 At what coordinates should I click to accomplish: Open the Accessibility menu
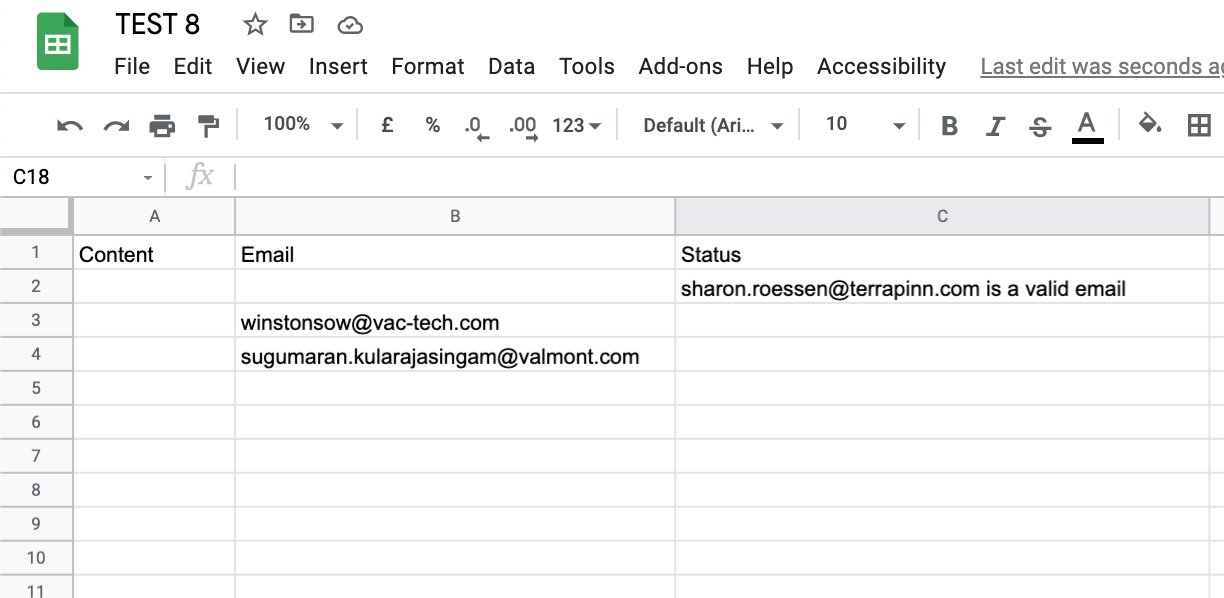[881, 66]
